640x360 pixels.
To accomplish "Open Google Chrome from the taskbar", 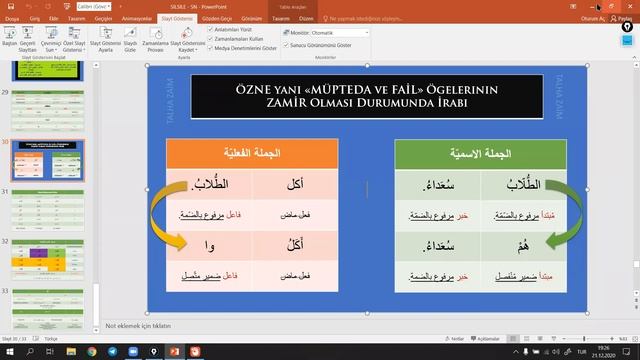I will [x=92, y=352].
